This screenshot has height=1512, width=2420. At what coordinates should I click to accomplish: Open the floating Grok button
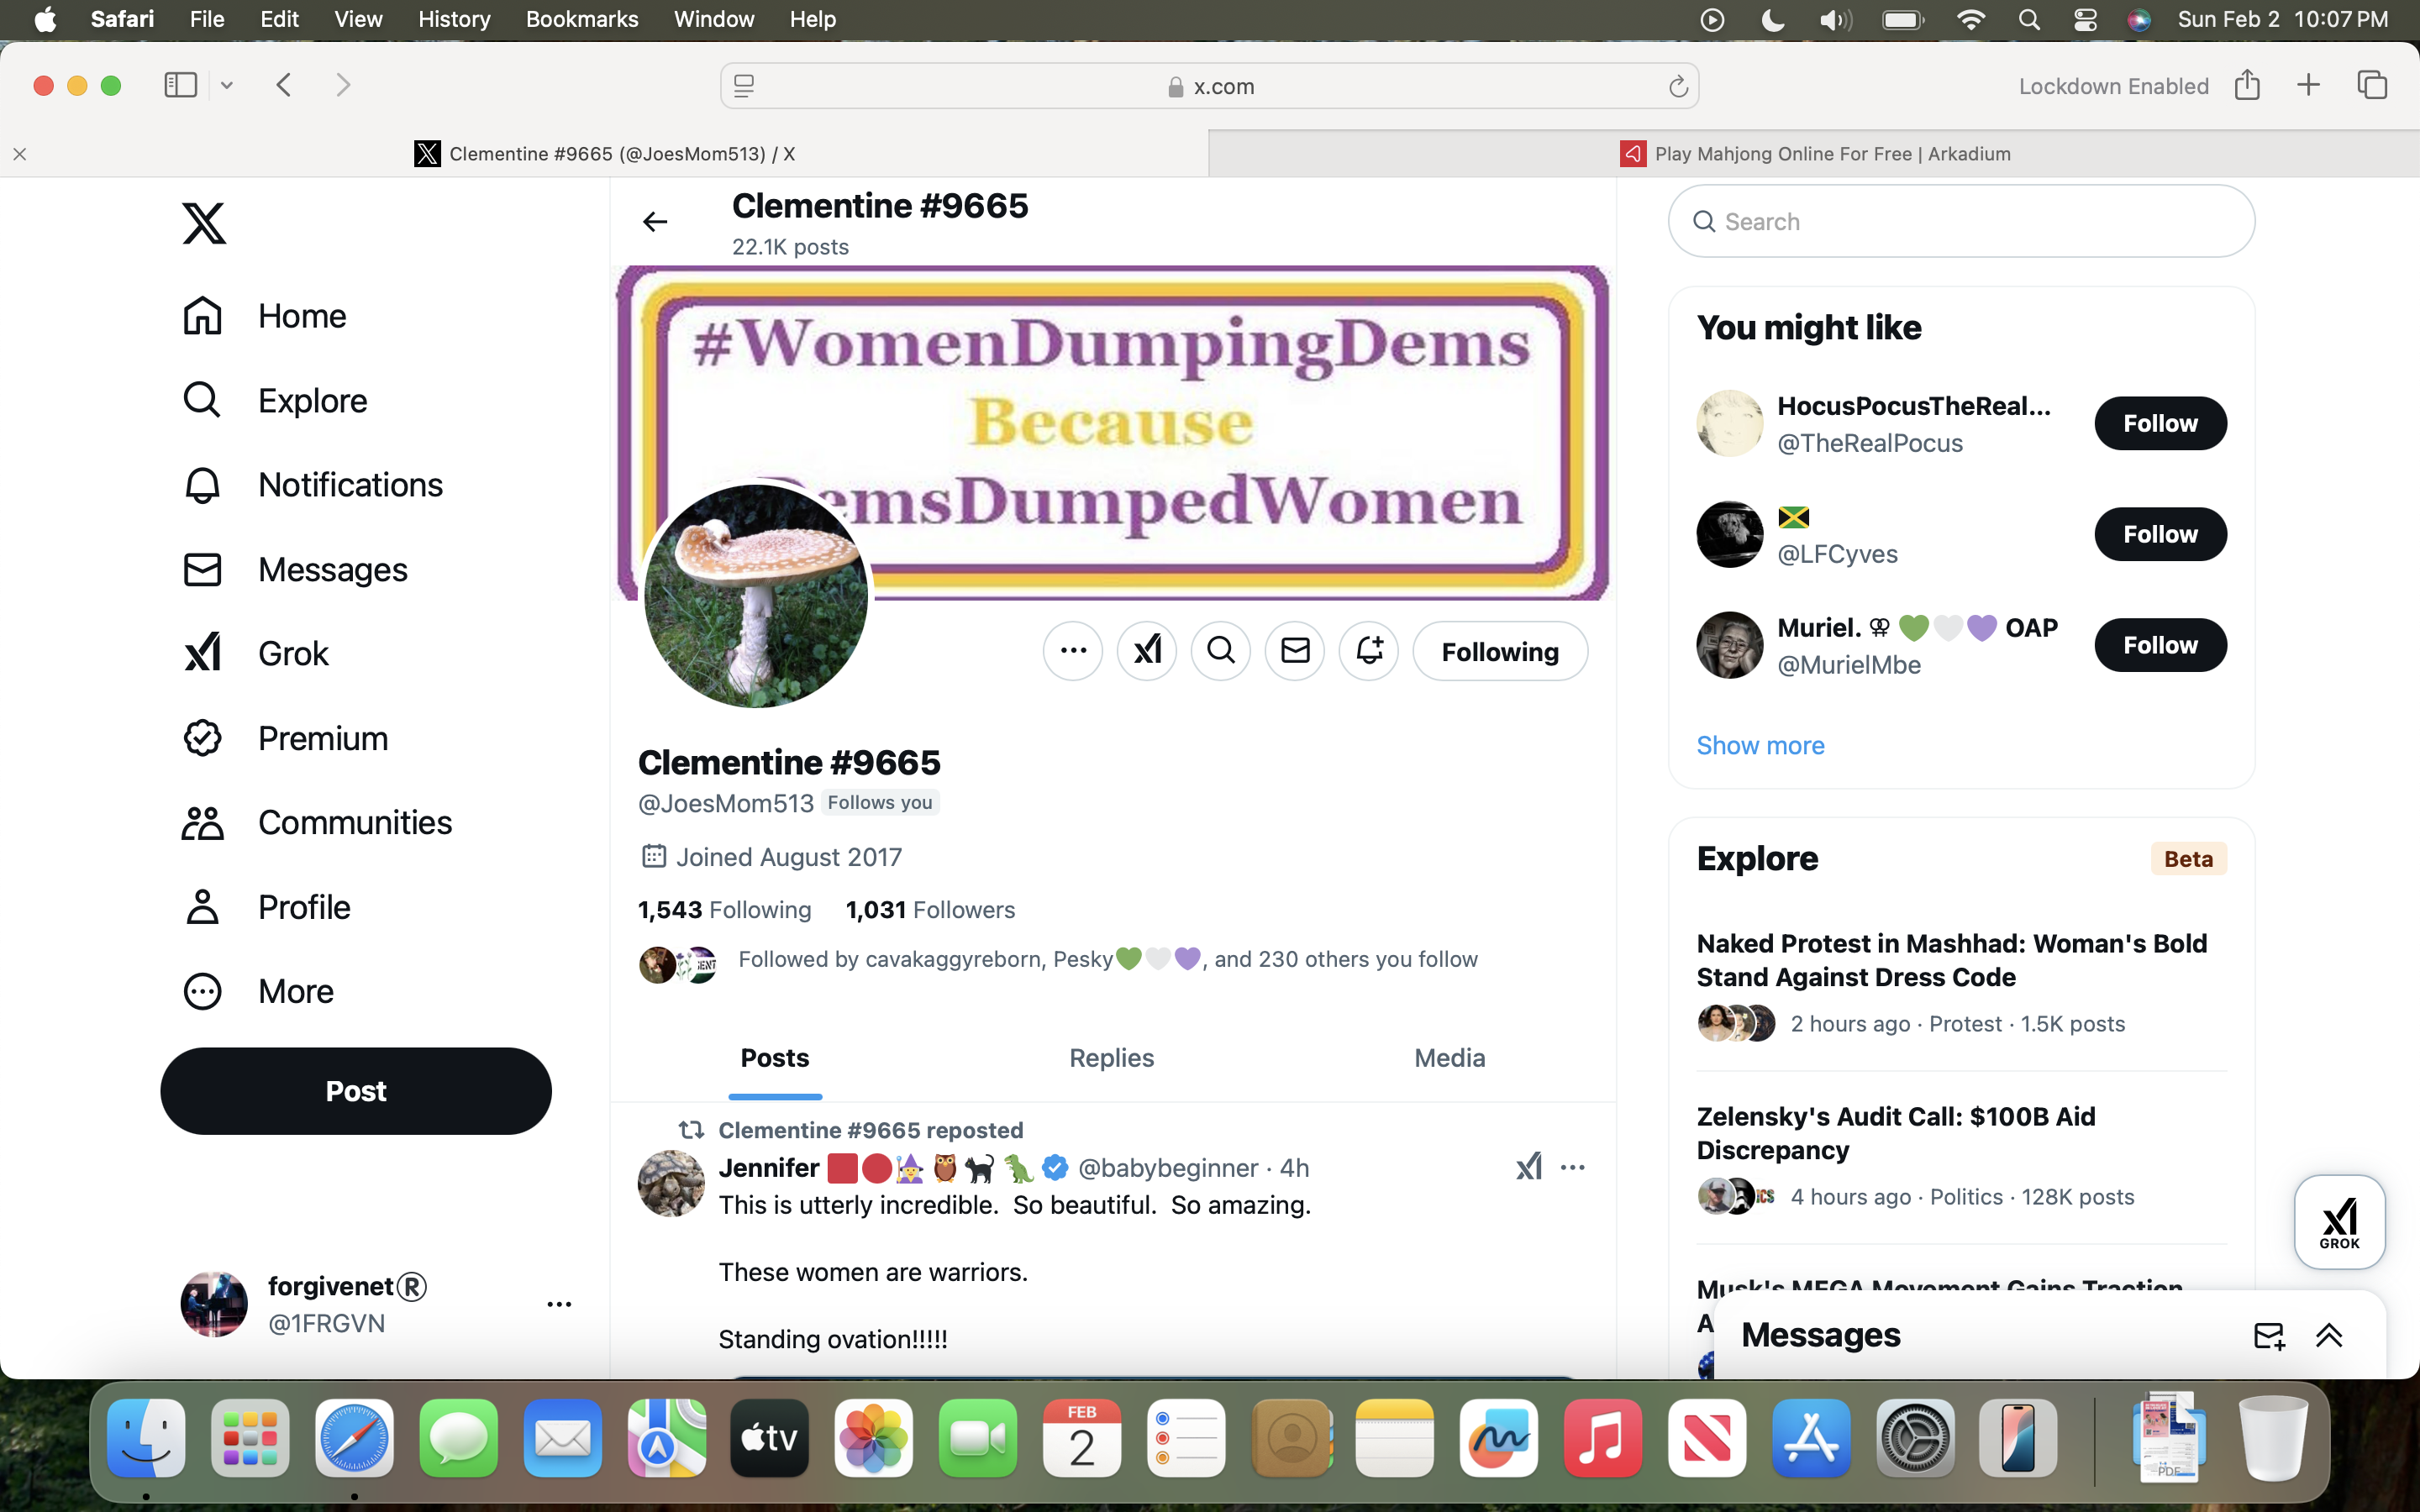click(x=2340, y=1222)
